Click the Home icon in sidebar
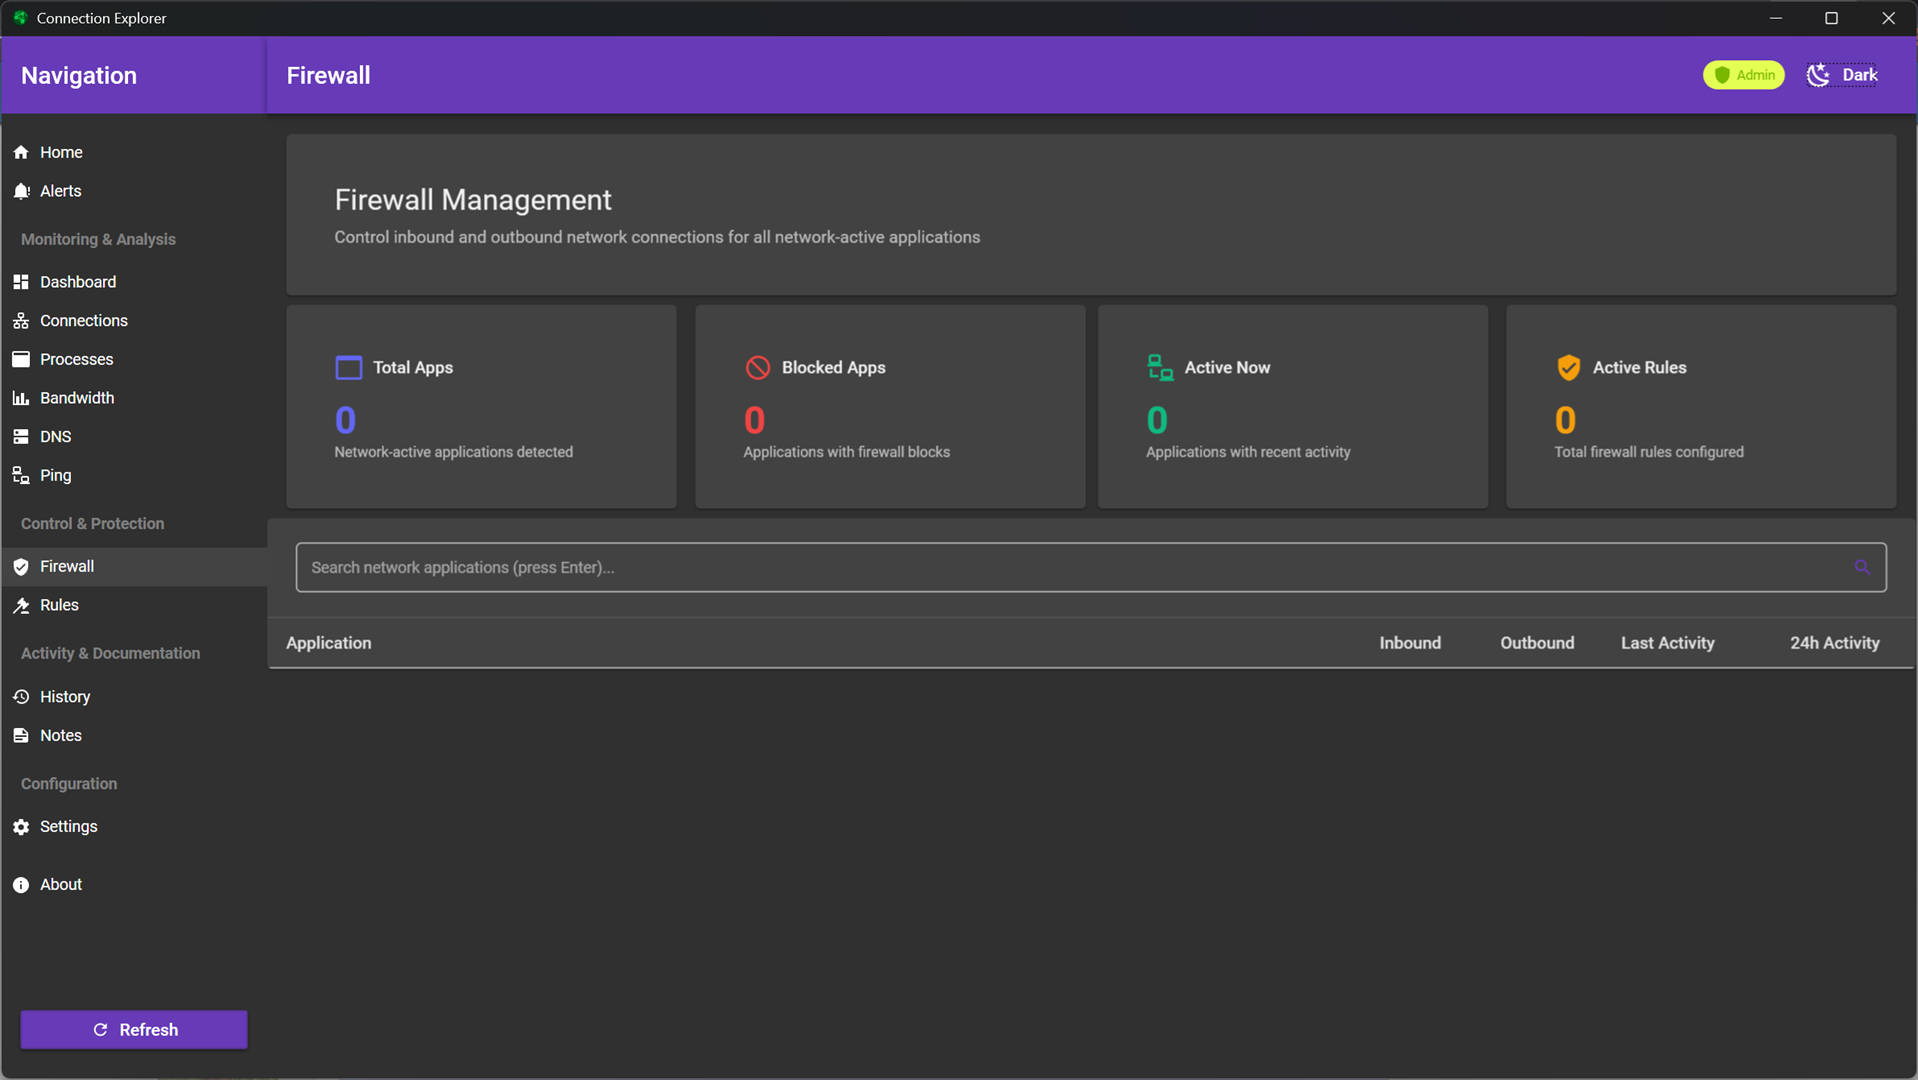Screen dimensions: 1918x1080 21,152
